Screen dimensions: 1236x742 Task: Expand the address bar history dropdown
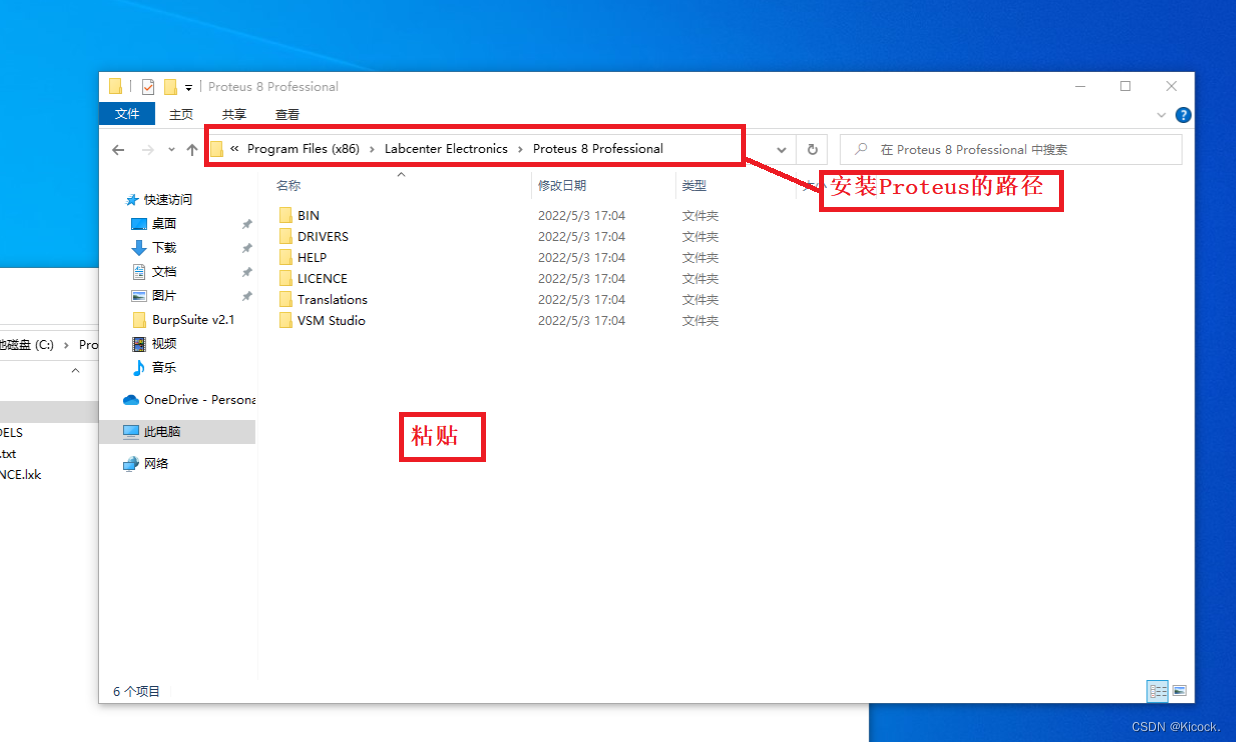tap(781, 150)
